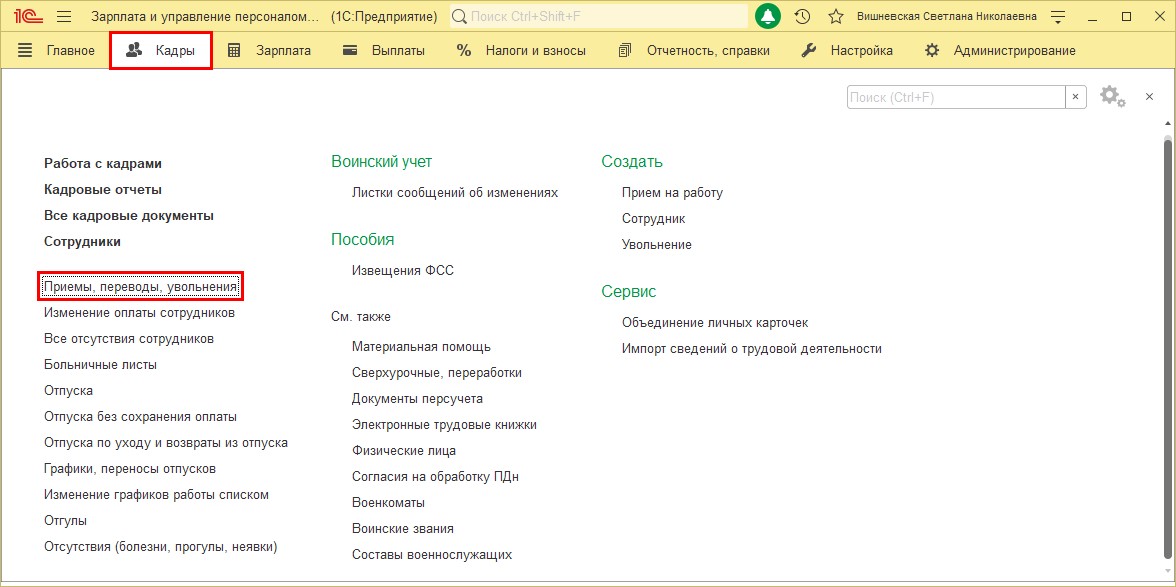This screenshot has width=1176, height=587.
Task: Open Импорт сведений о трудовой деятельности
Action: [x=752, y=349]
